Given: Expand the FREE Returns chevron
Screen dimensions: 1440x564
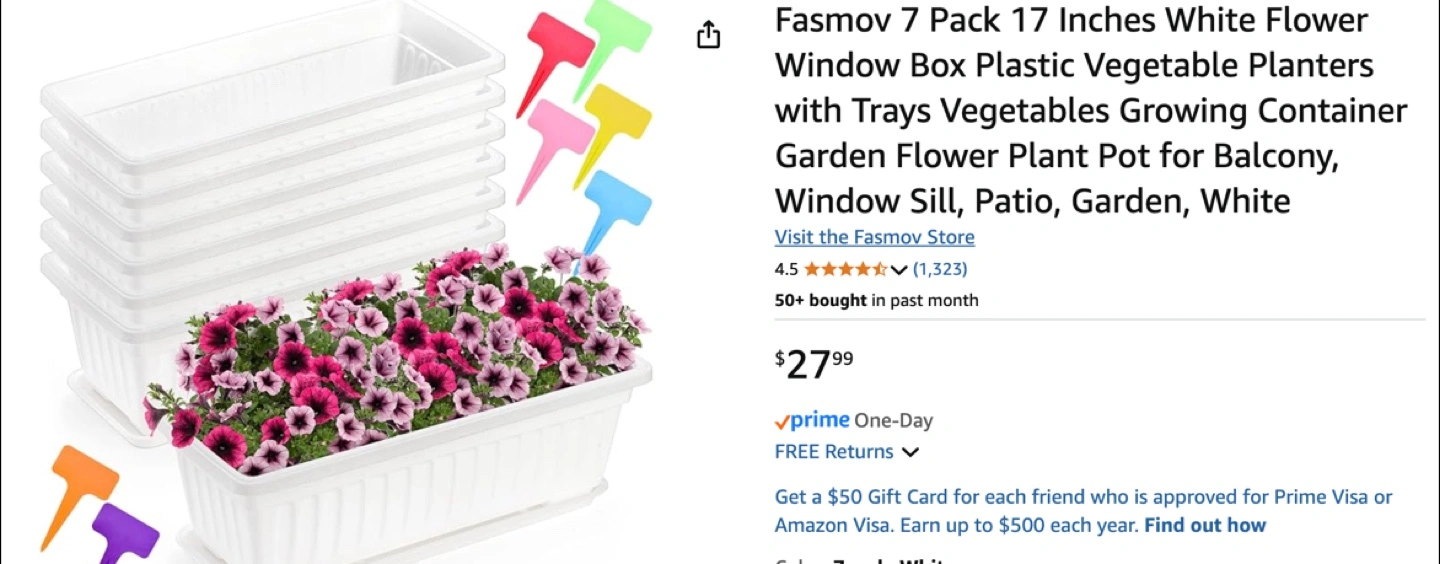Looking at the screenshot, I should click(910, 452).
